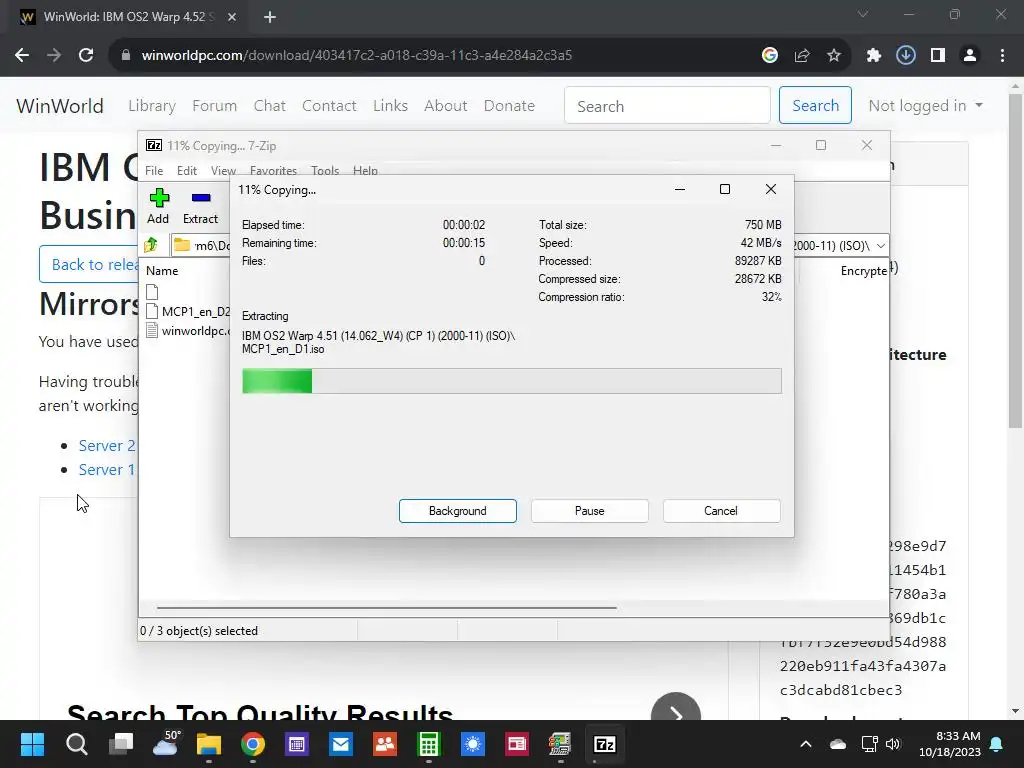Image resolution: width=1024 pixels, height=768 pixels.
Task: Open Mail app from taskbar
Action: (341, 744)
